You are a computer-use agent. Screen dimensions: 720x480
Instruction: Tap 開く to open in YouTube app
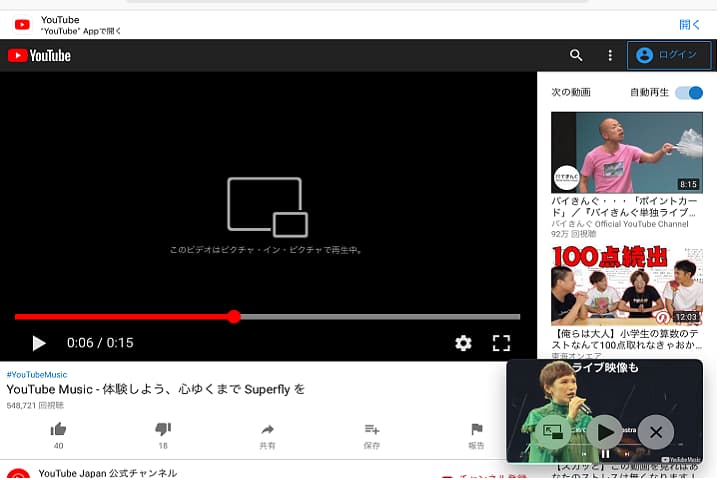(689, 24)
